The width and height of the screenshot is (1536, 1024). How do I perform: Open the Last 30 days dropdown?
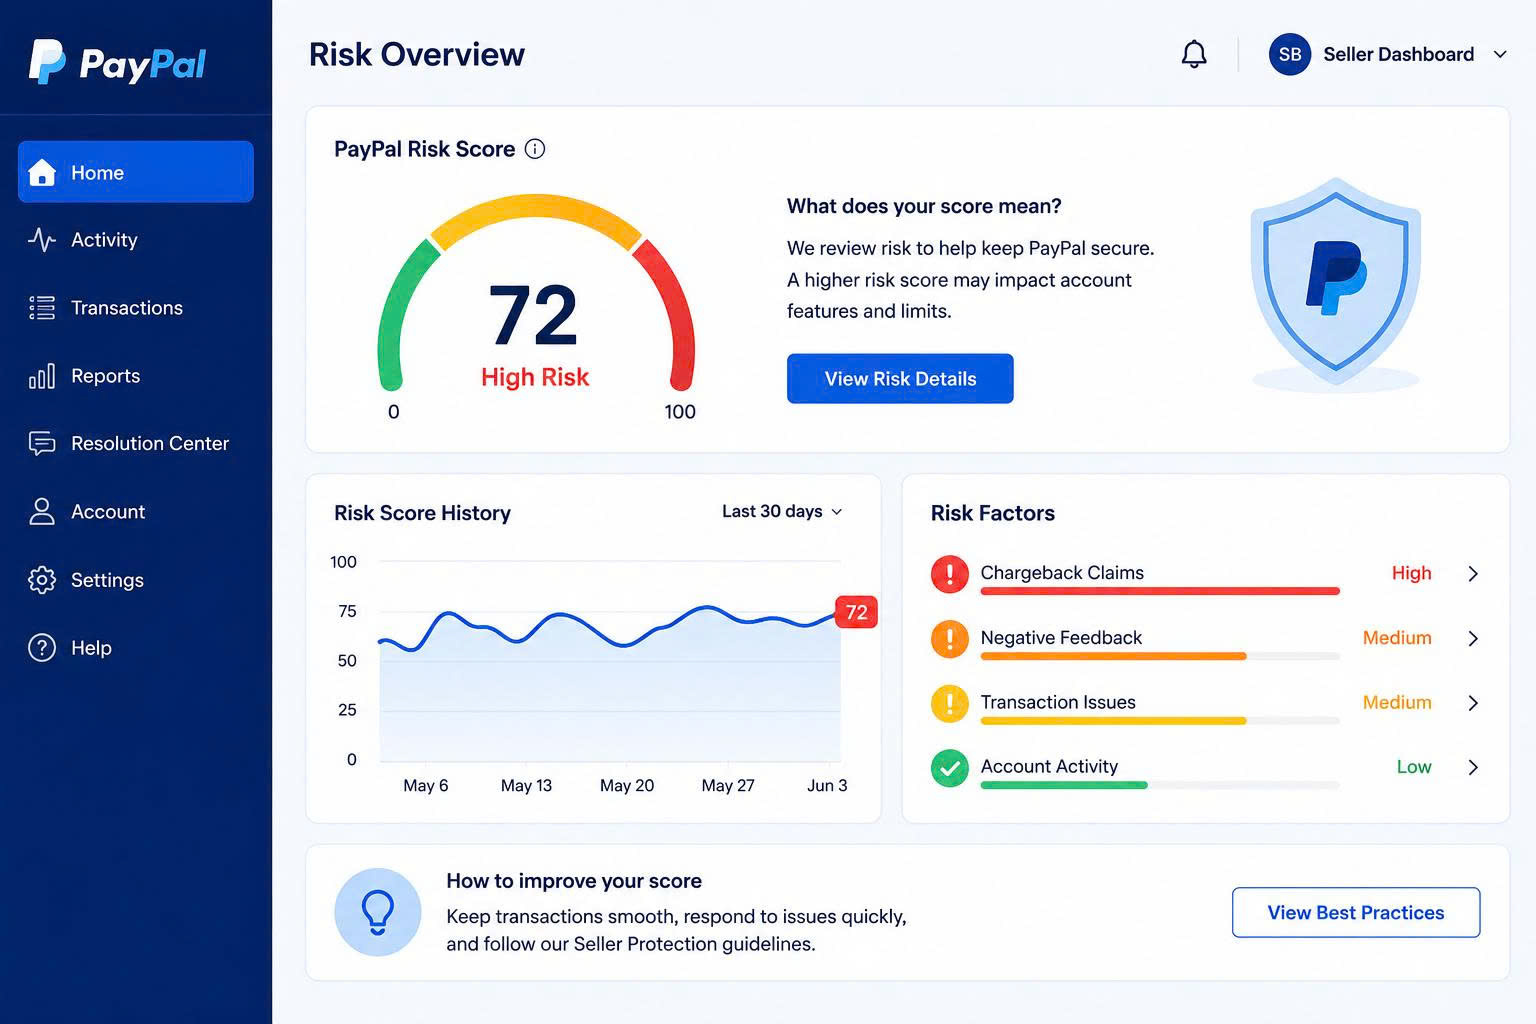(x=782, y=511)
